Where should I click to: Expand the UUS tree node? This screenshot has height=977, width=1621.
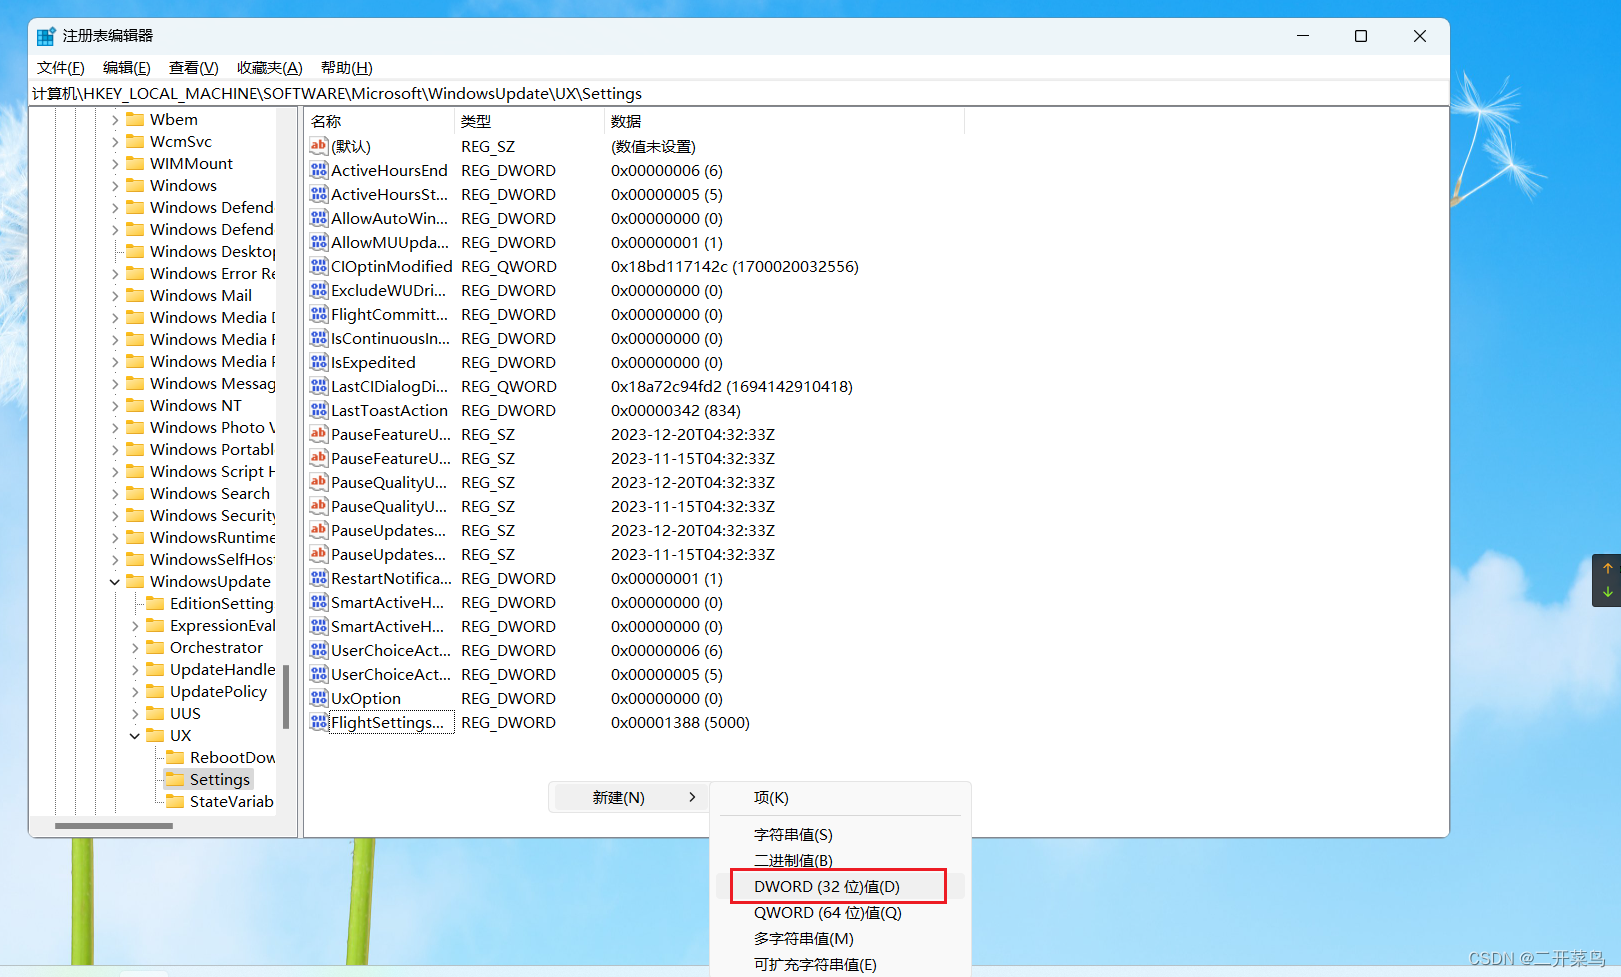(x=135, y=713)
